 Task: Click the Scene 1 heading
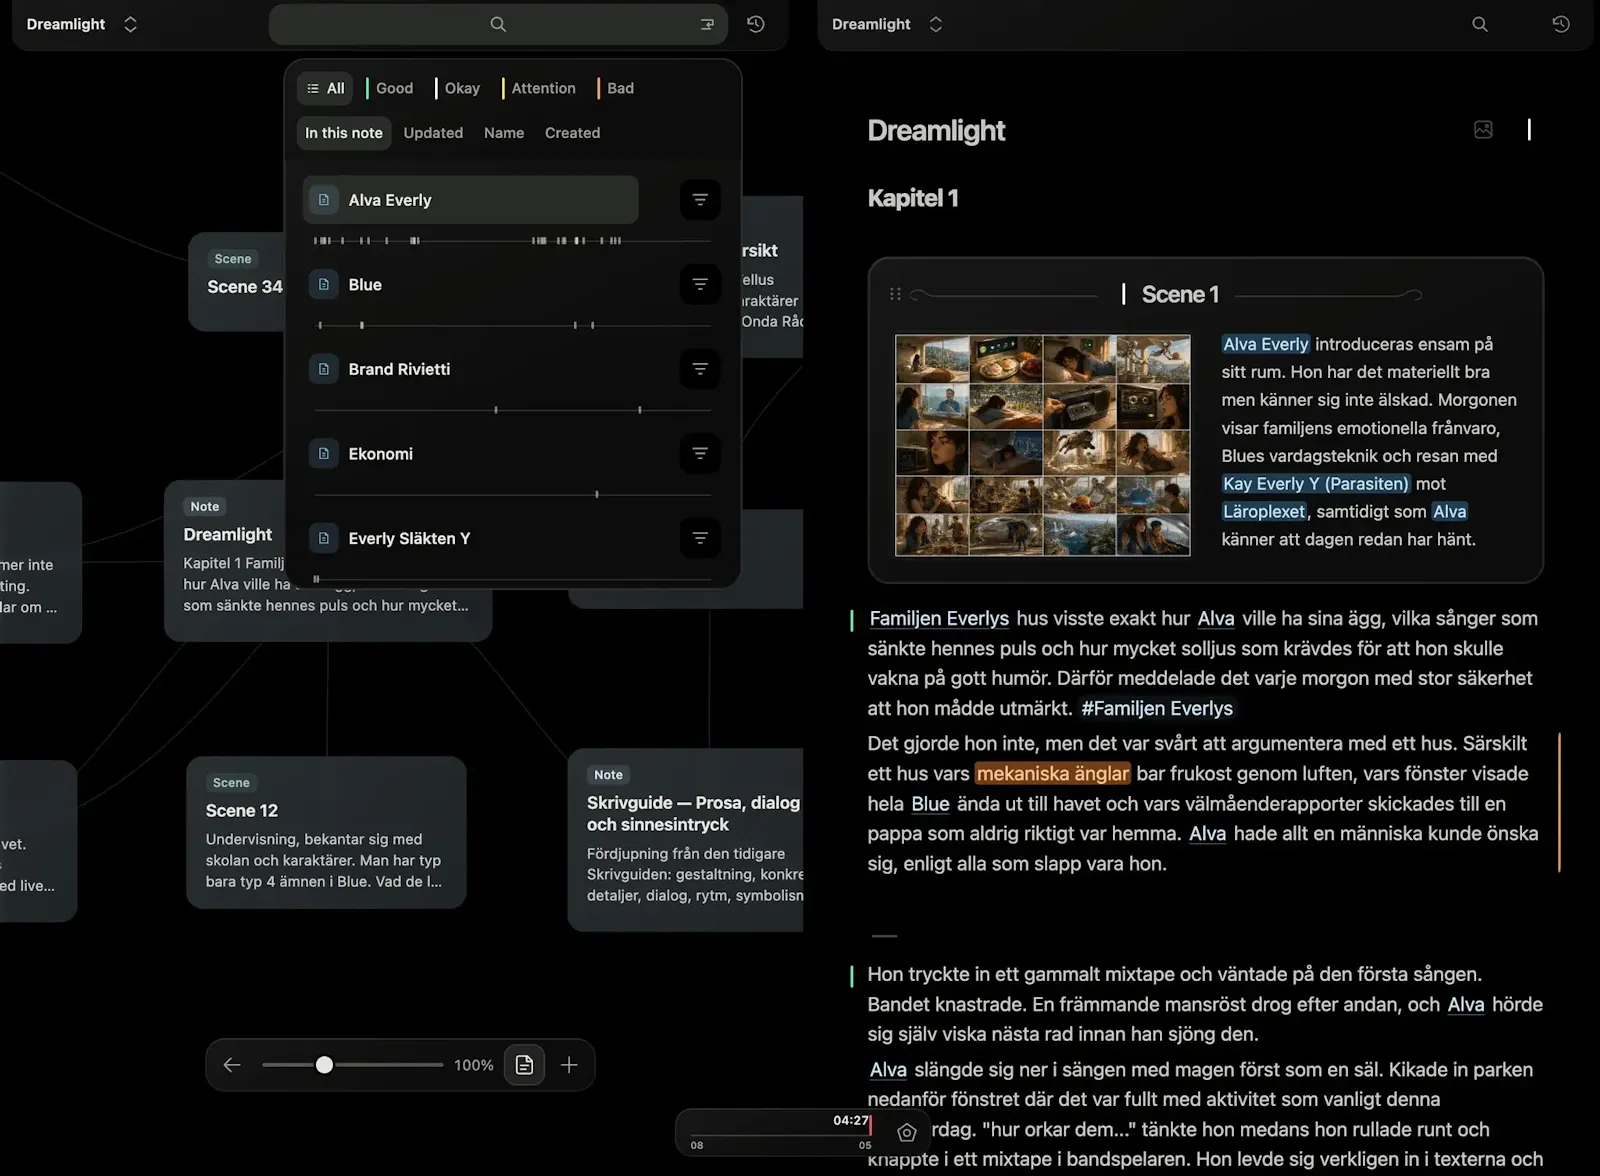[1180, 294]
